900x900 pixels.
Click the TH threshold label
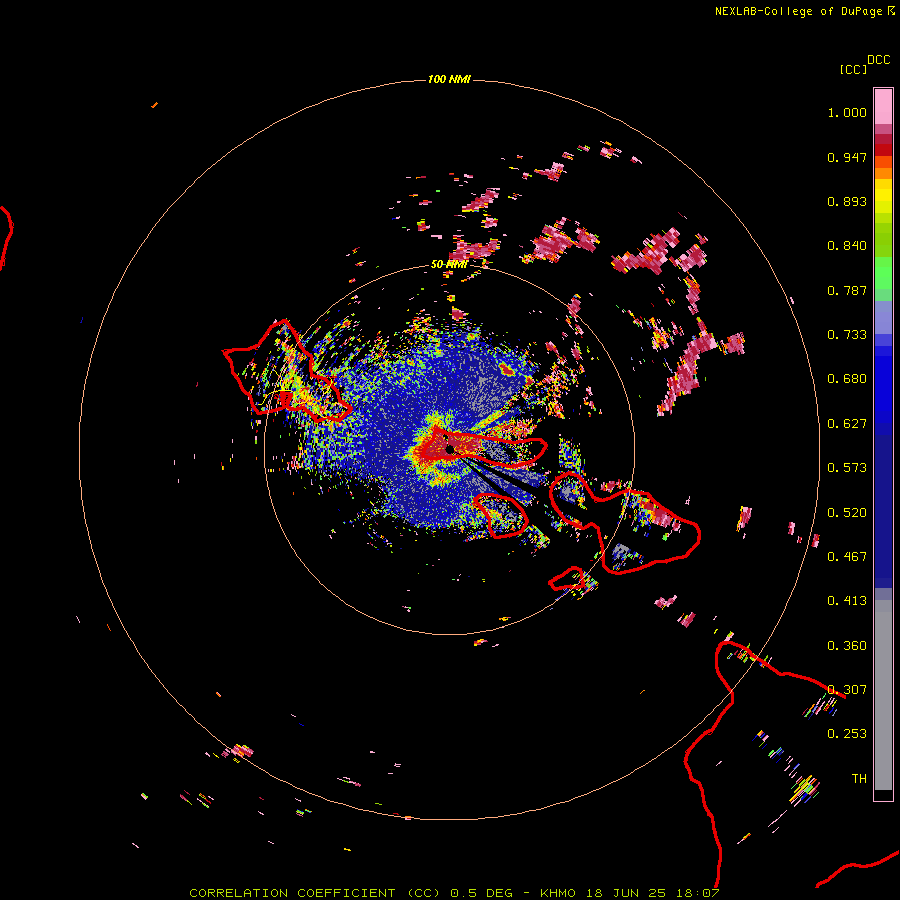(859, 779)
